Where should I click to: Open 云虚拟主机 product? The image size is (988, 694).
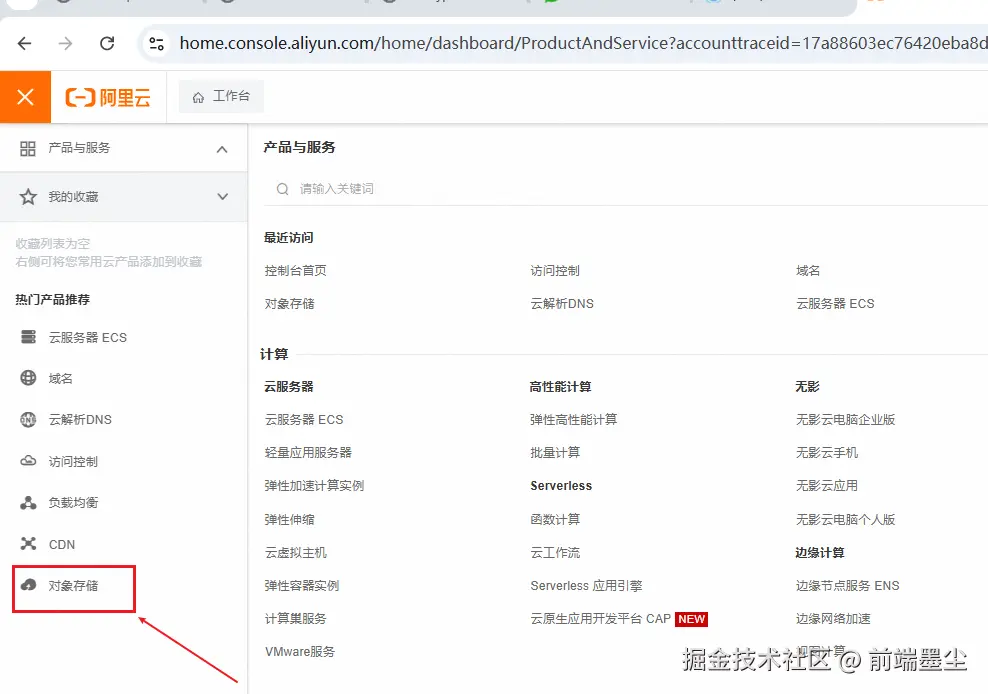[296, 553]
